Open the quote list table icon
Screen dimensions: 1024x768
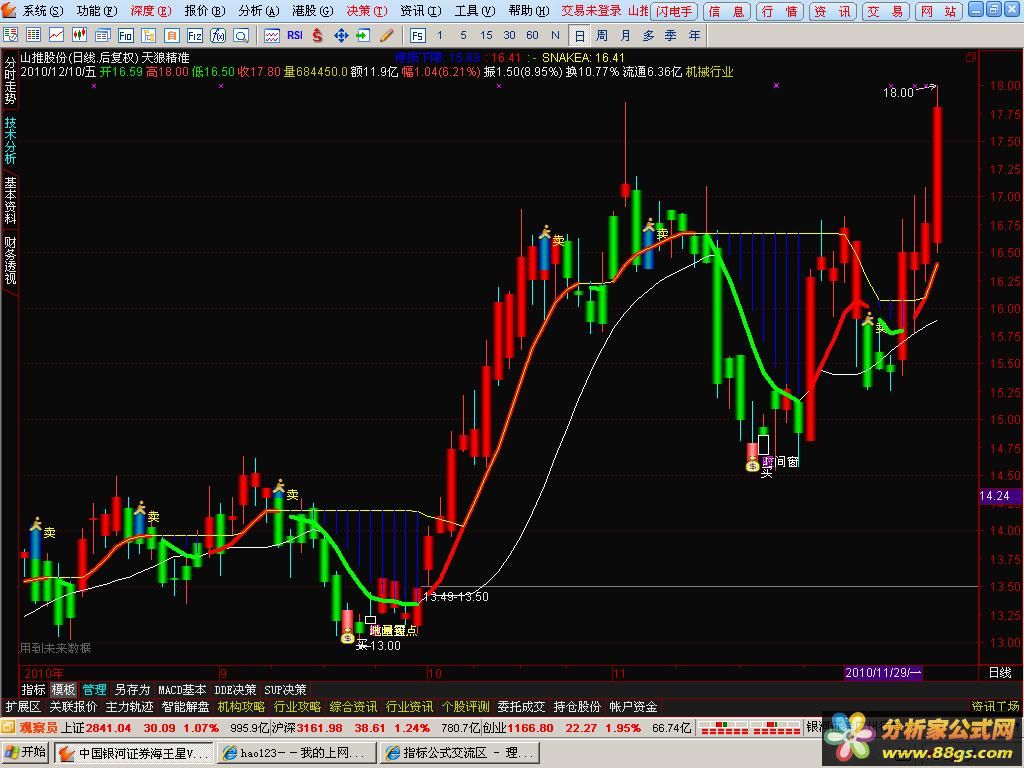[33, 35]
